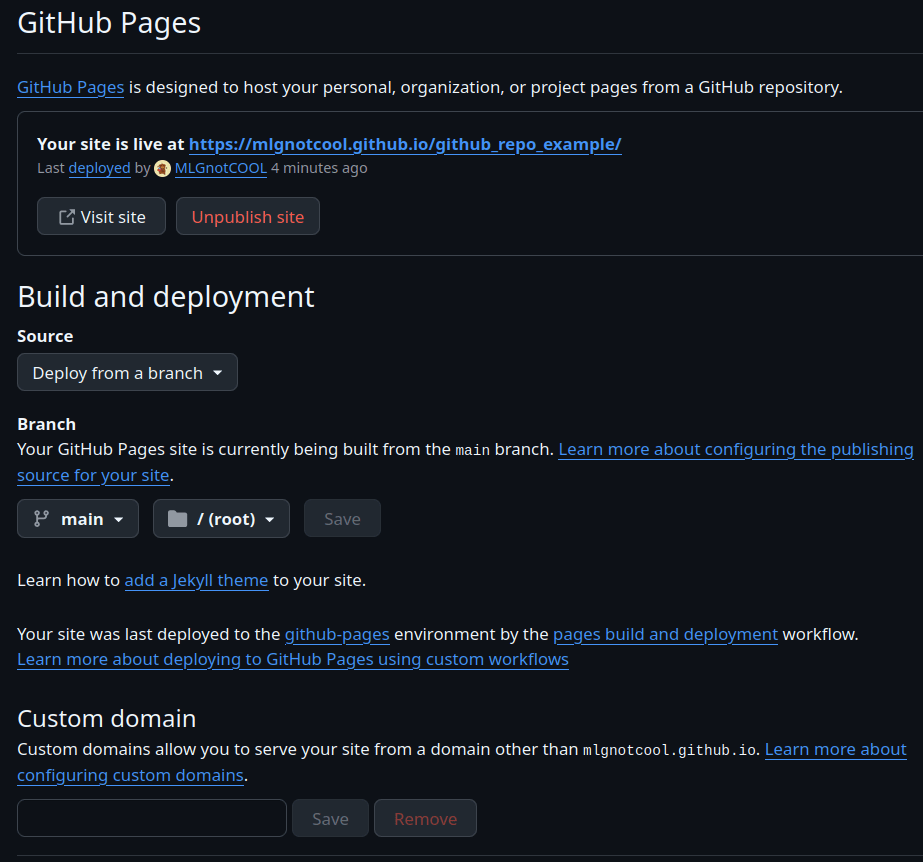Viewport: 923px width, 862px height.
Task: Open the / (root) folder dropdown
Action: pyautogui.click(x=221, y=519)
